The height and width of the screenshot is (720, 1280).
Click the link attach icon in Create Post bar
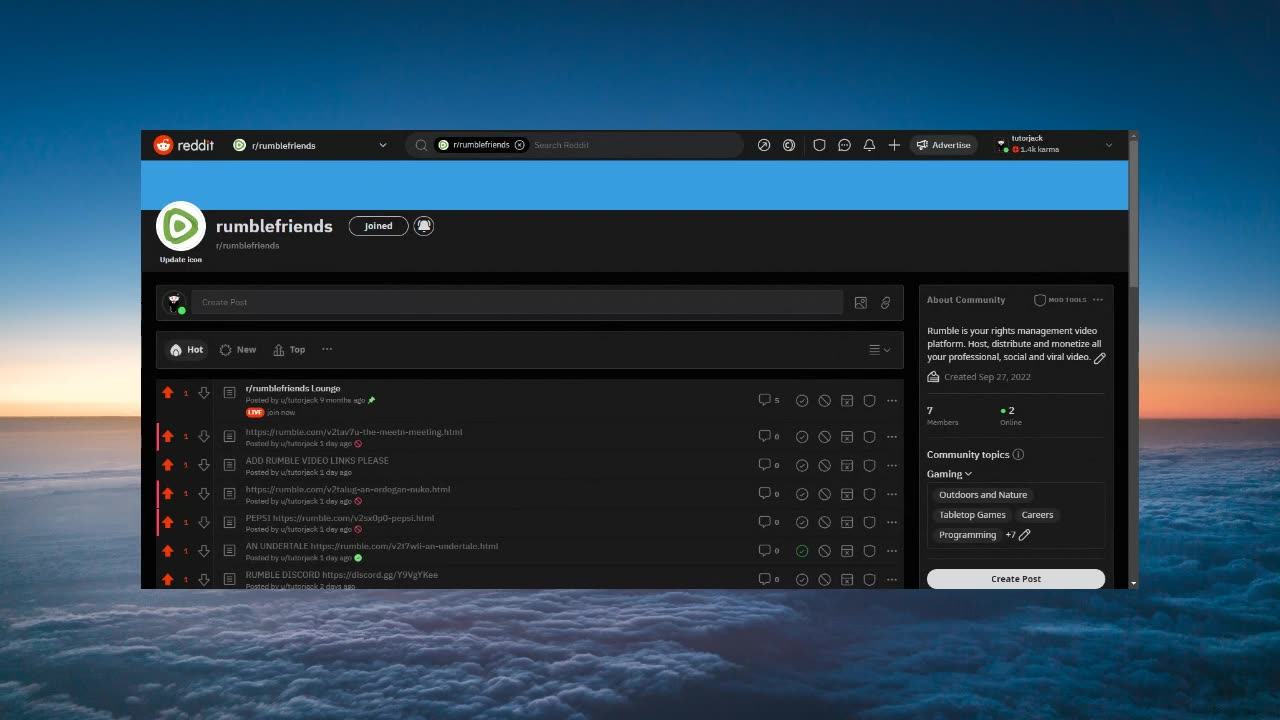coord(885,302)
